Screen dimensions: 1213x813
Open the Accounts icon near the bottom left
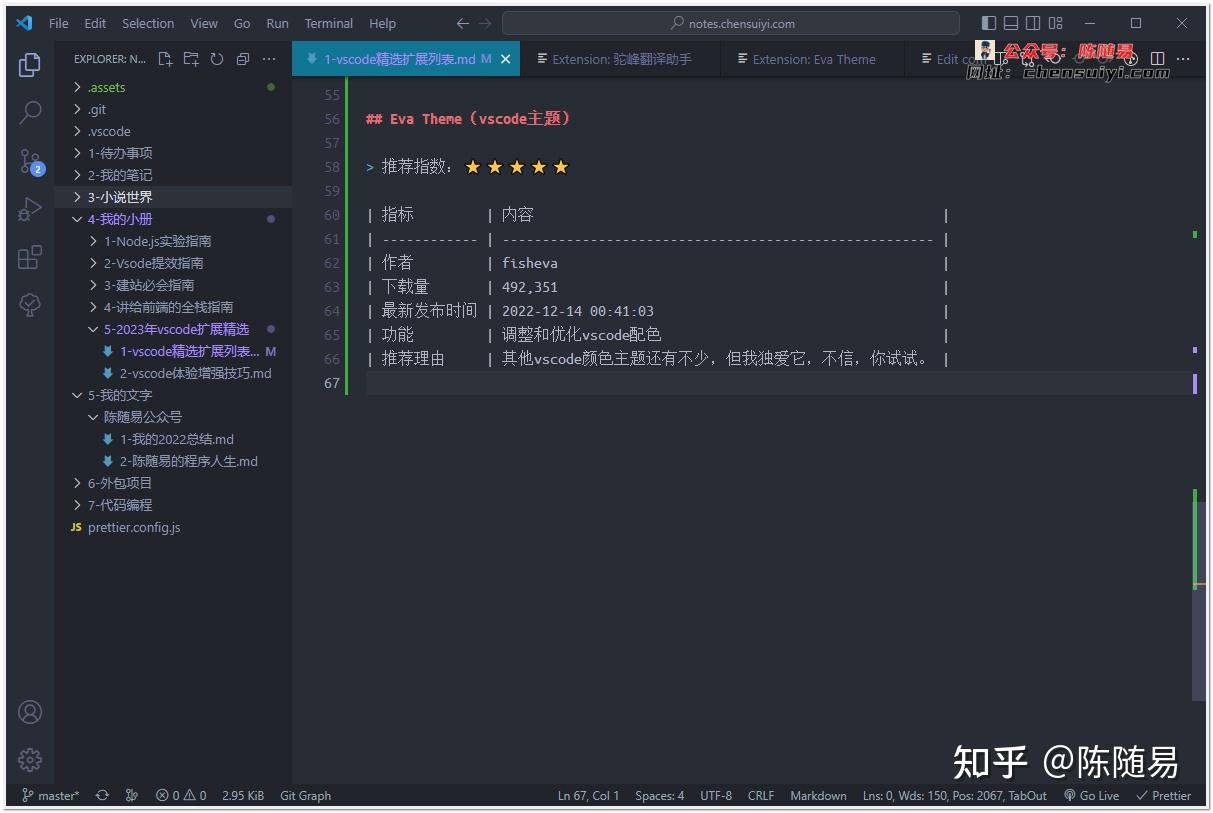click(29, 712)
